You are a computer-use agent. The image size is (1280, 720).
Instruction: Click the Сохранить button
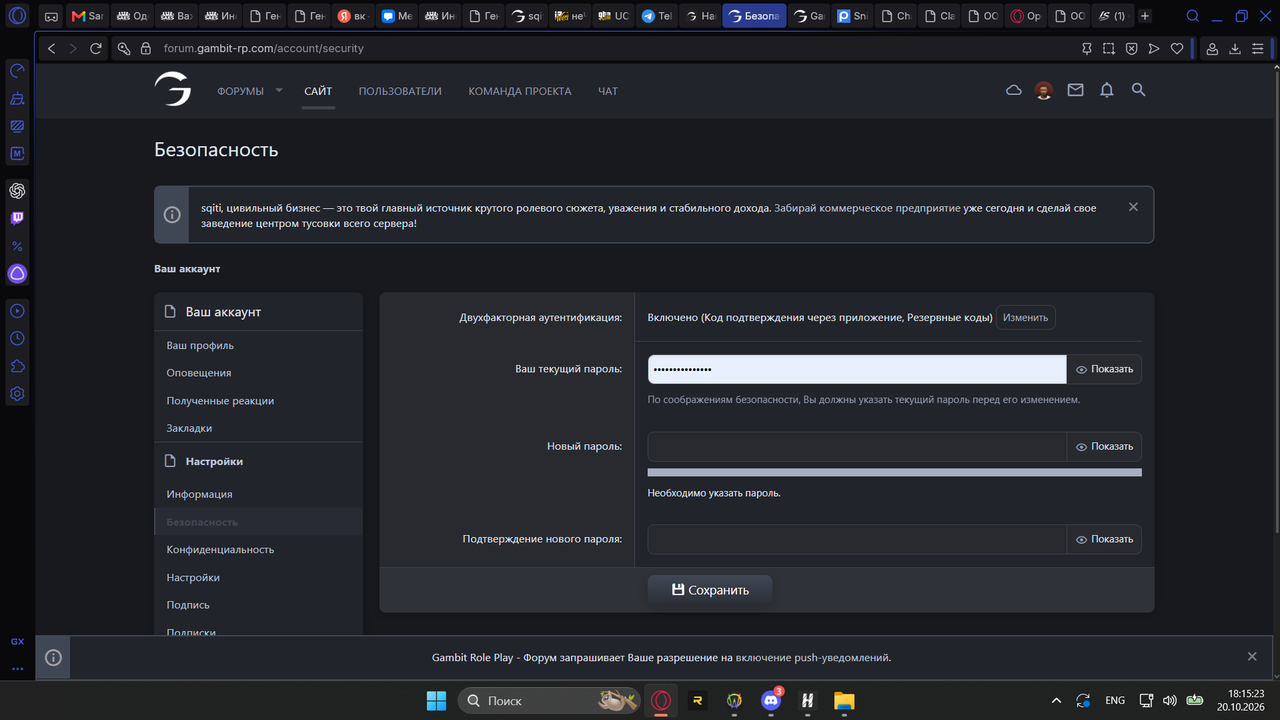coord(710,590)
